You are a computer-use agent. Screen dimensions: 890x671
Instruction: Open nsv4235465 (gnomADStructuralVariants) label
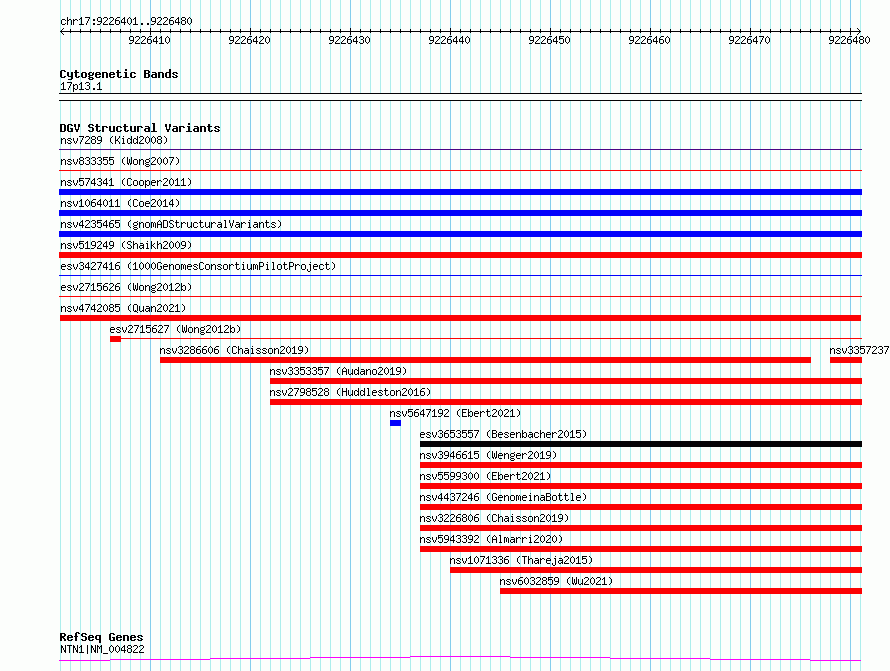pyautogui.click(x=171, y=224)
